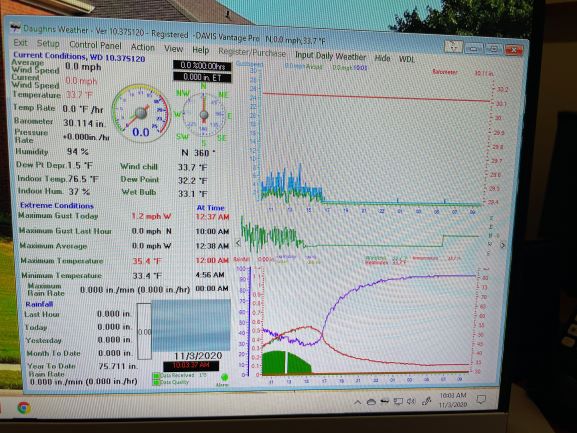The image size is (577, 433).
Task: Click the green wind direction graph
Action: 361,236
